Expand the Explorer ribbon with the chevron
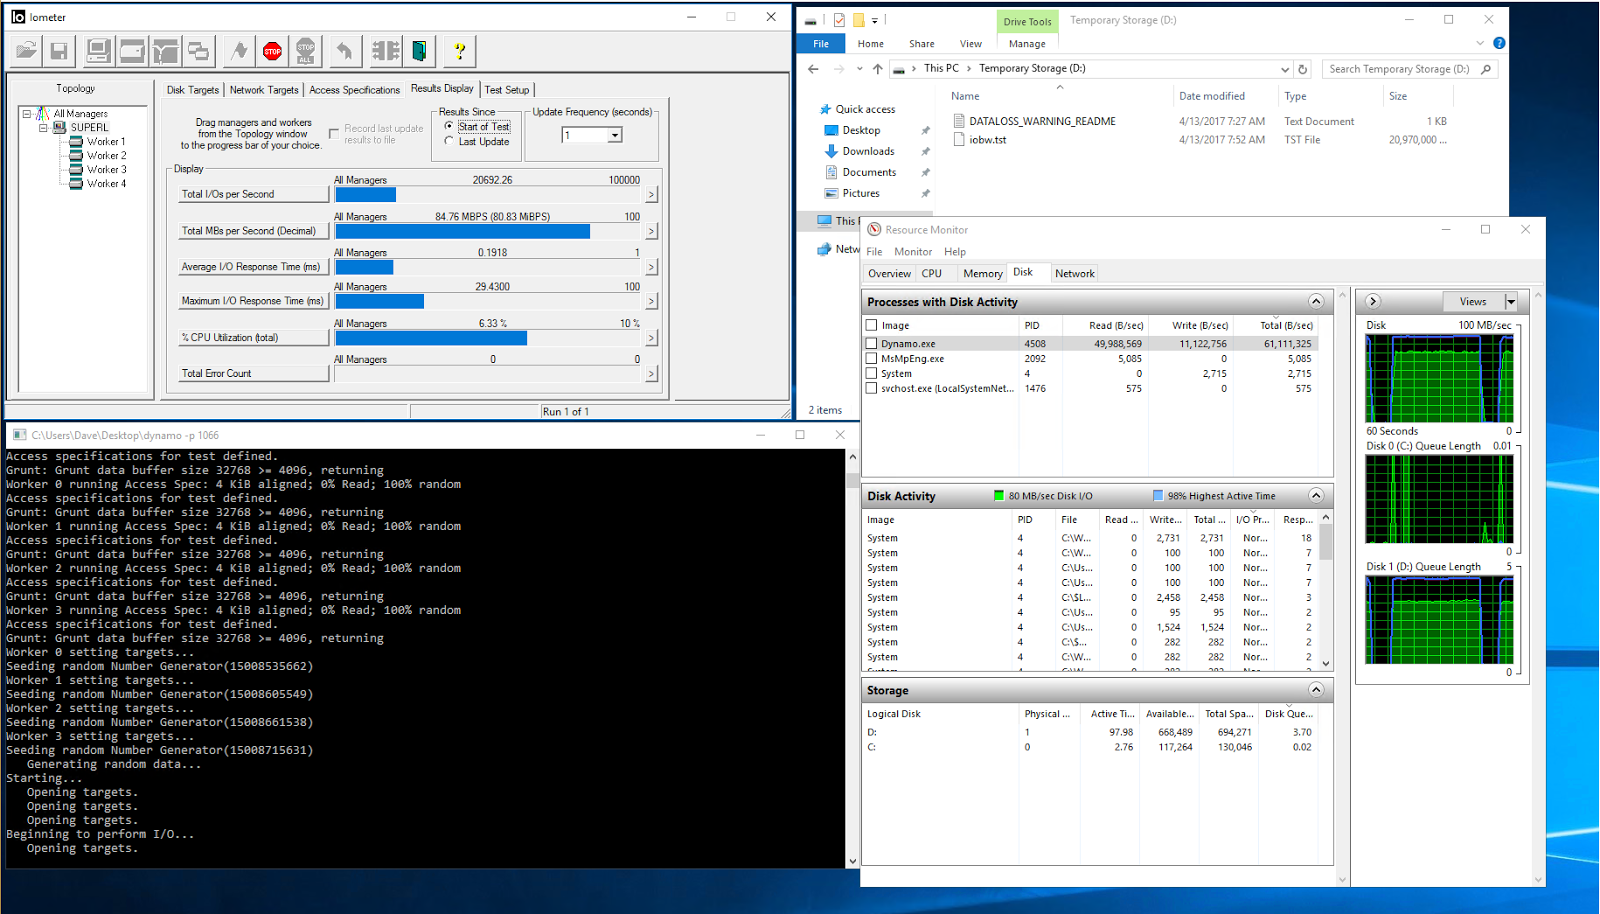The width and height of the screenshot is (1600, 914). [x=1480, y=43]
